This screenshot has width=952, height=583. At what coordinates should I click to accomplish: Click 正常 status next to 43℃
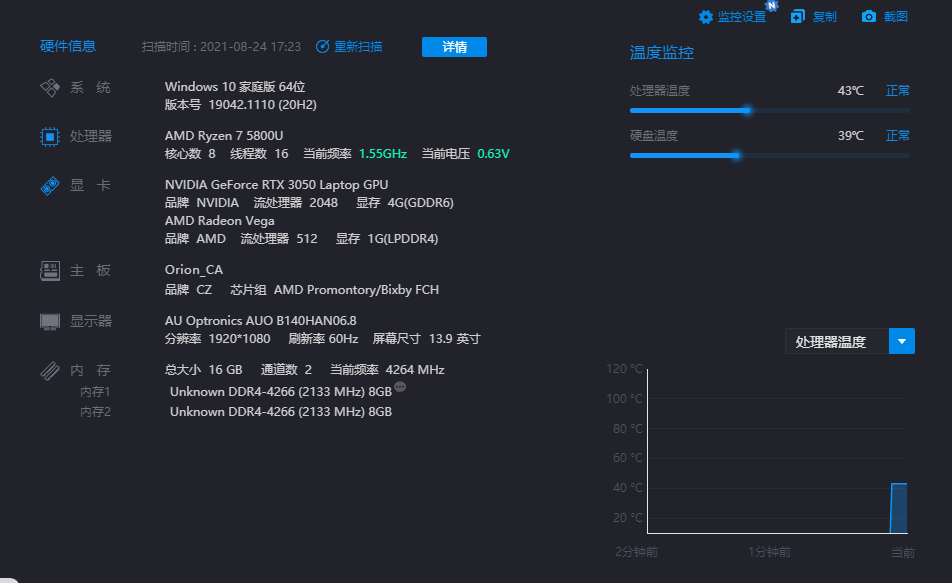(897, 90)
